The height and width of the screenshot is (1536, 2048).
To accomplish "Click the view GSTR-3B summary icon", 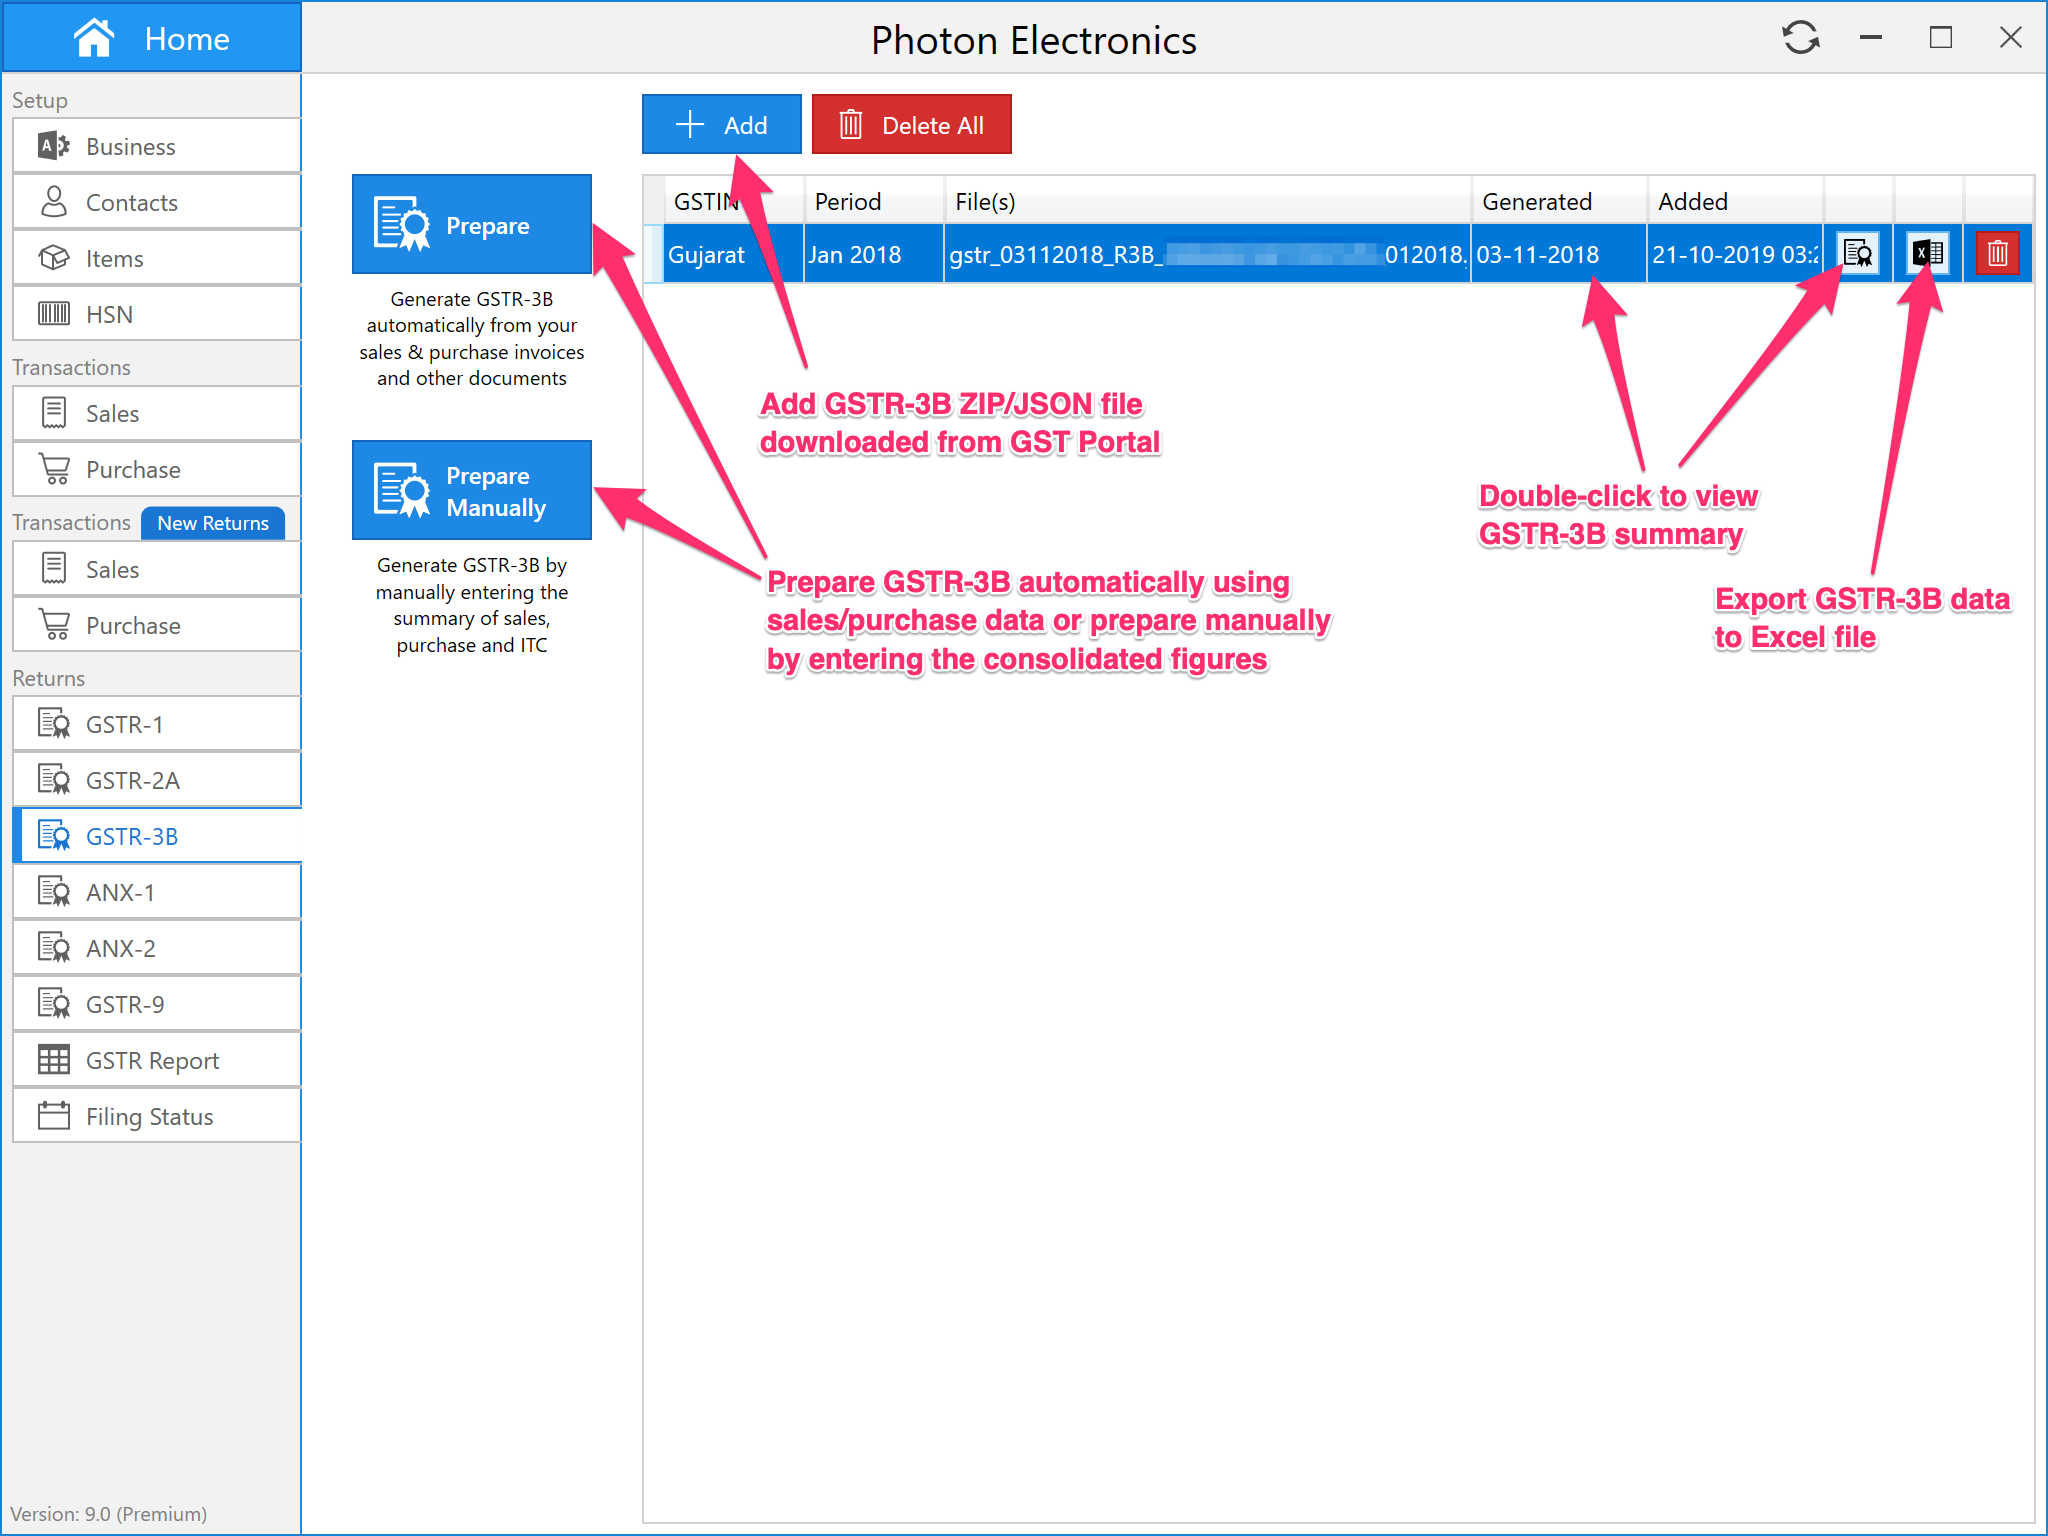I will [1858, 254].
